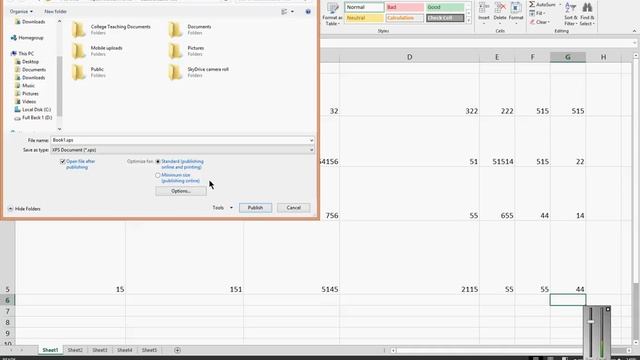Viewport: 640px width, 360px height.
Task: Click the dialog Help icon
Action: click(308, 11)
